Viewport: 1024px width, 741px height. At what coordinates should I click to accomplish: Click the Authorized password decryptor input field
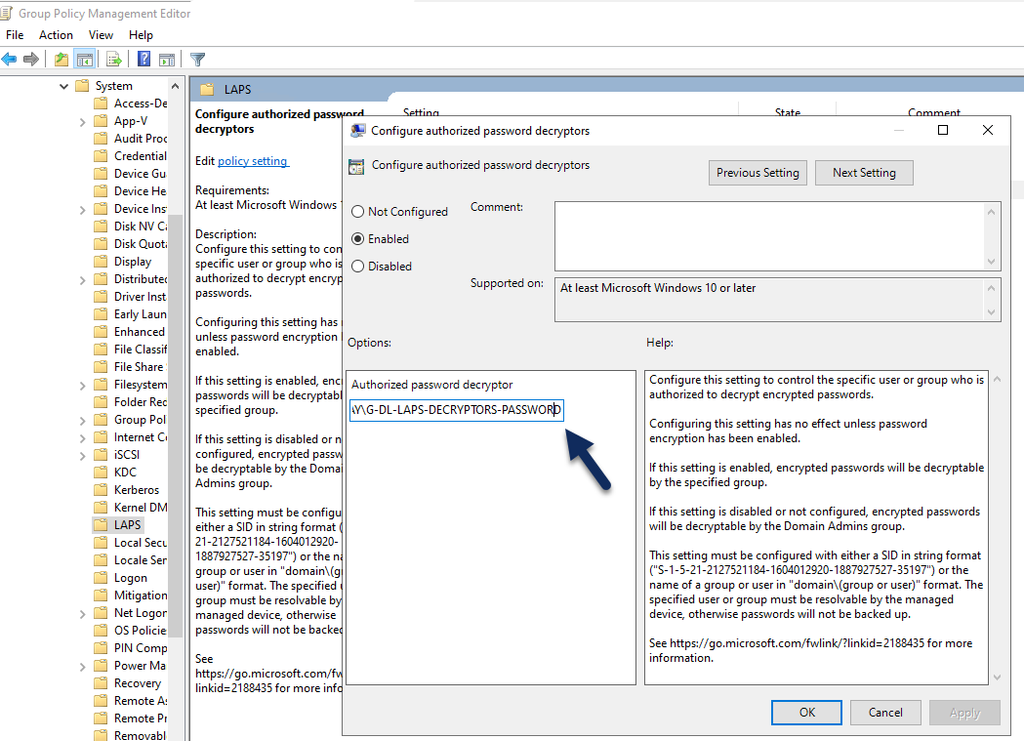[456, 410]
